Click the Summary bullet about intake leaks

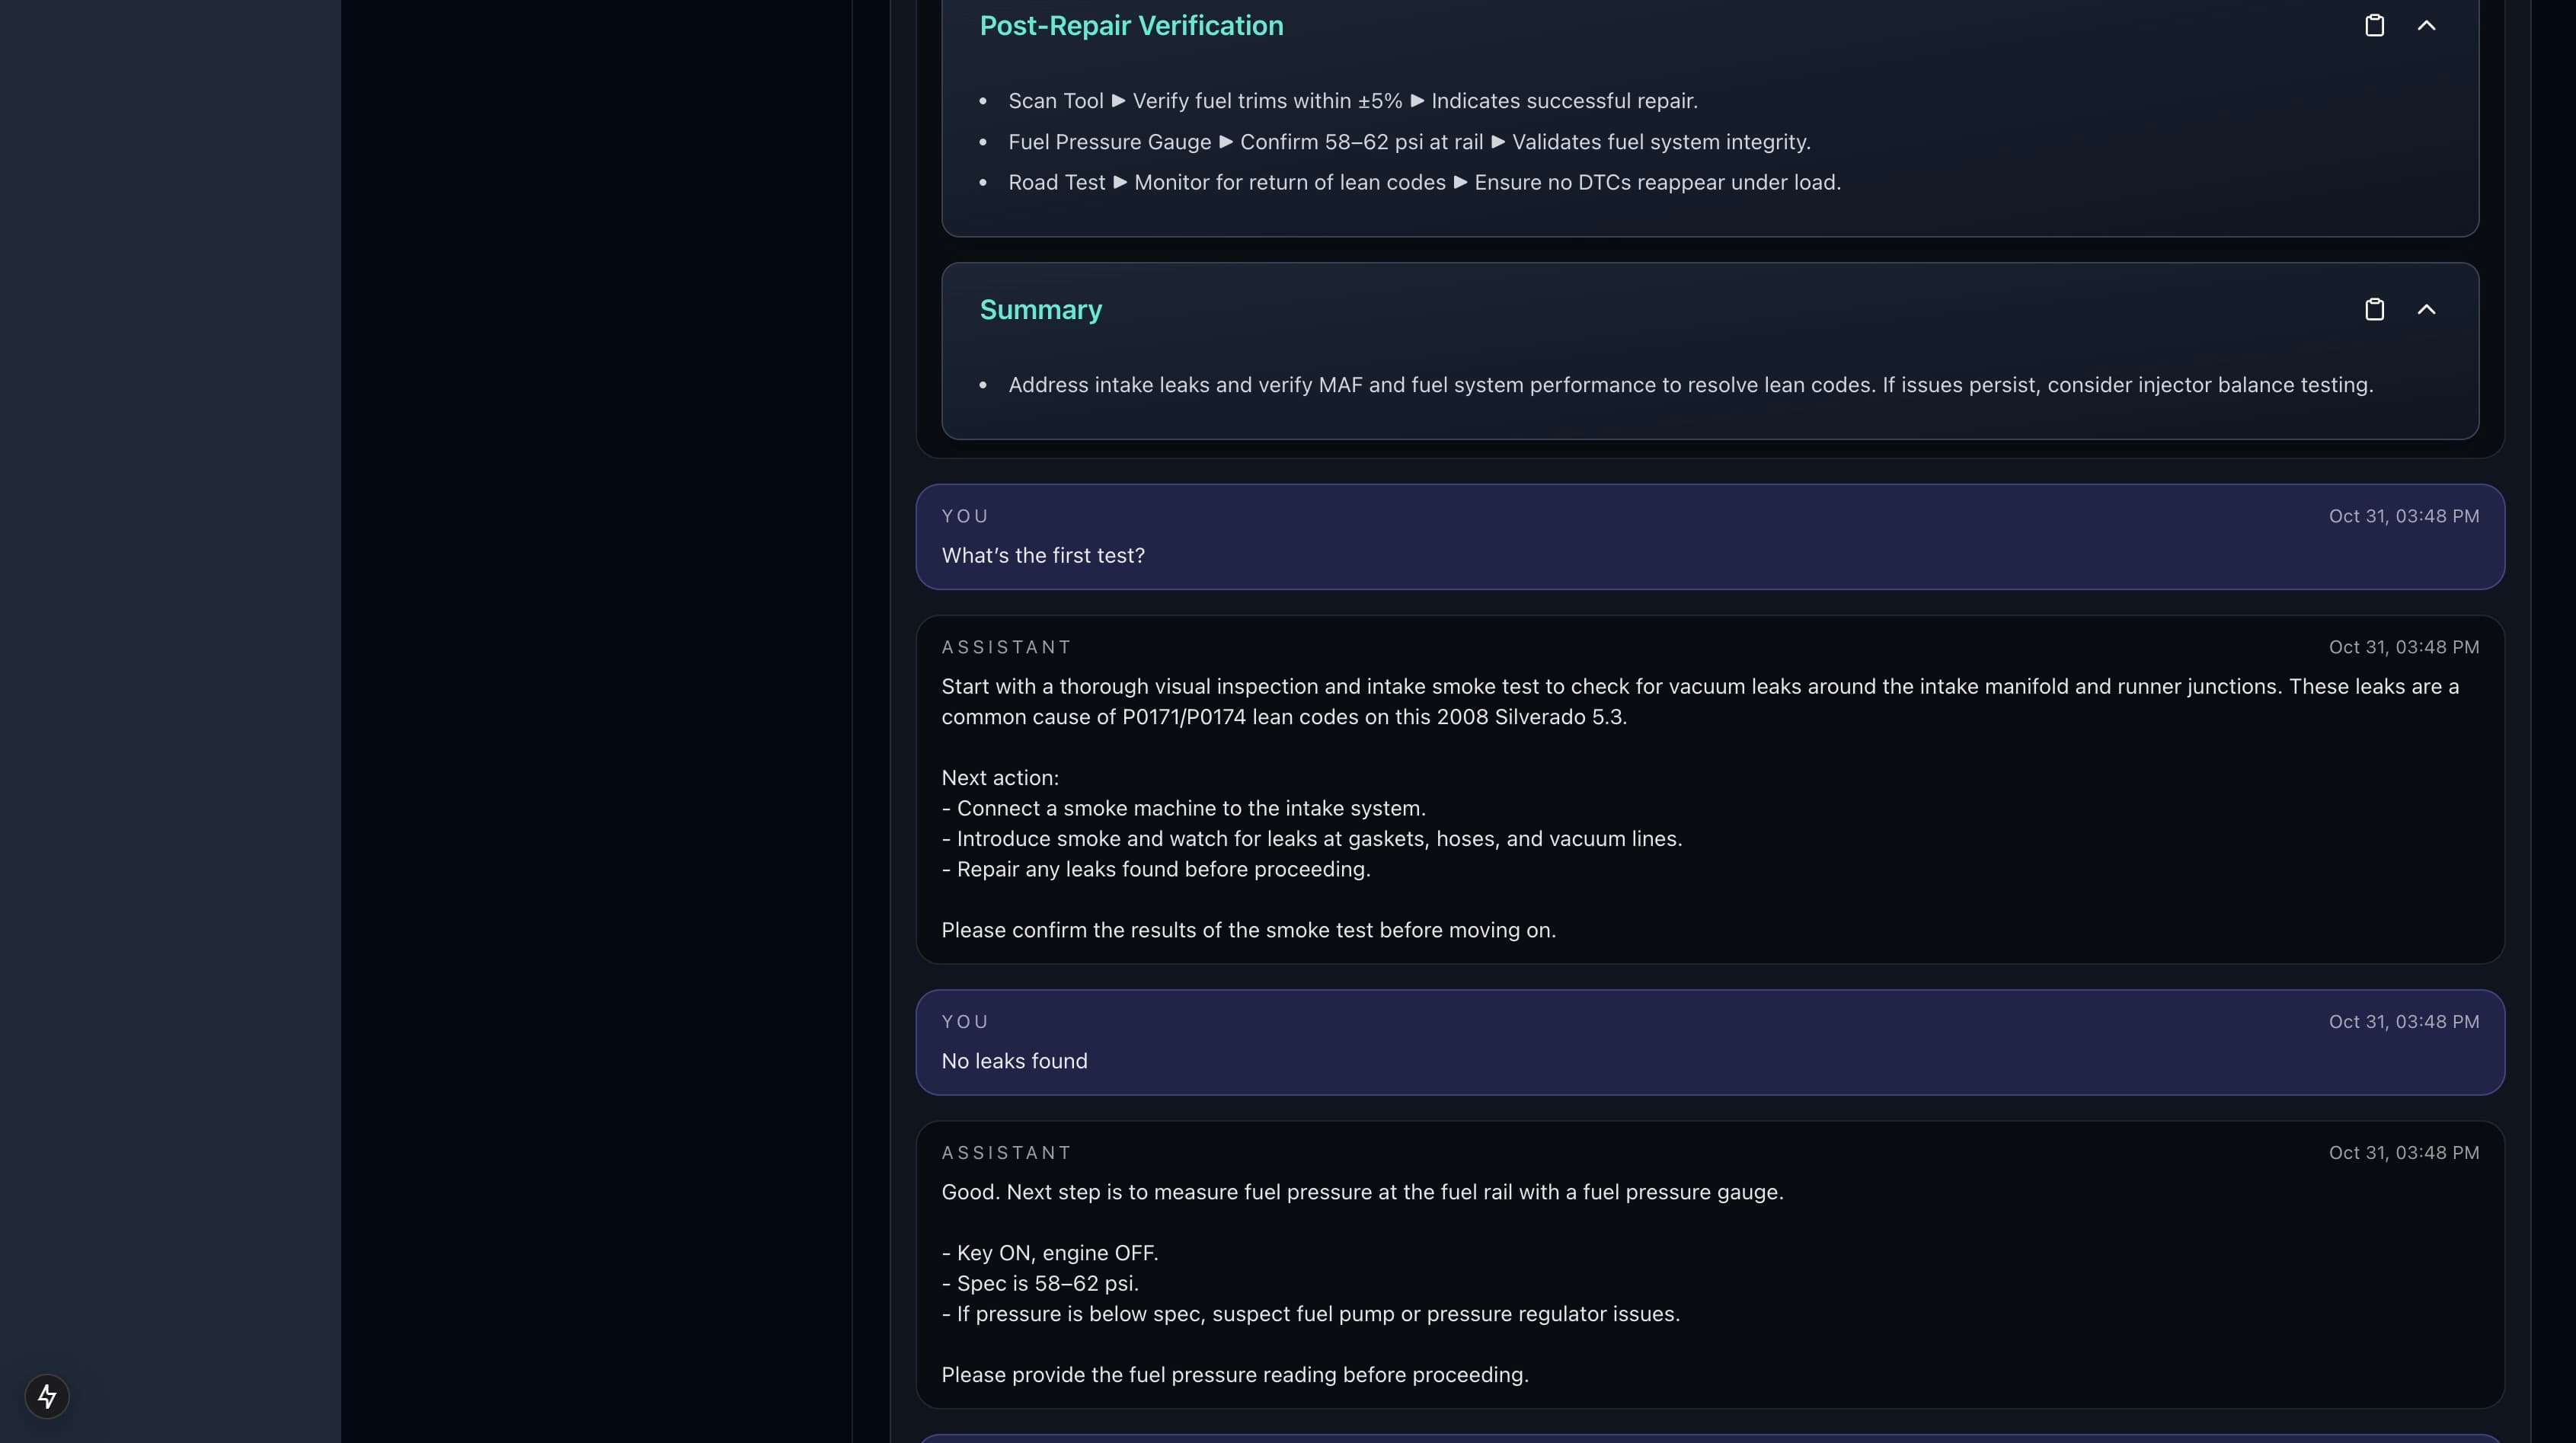(1690, 385)
